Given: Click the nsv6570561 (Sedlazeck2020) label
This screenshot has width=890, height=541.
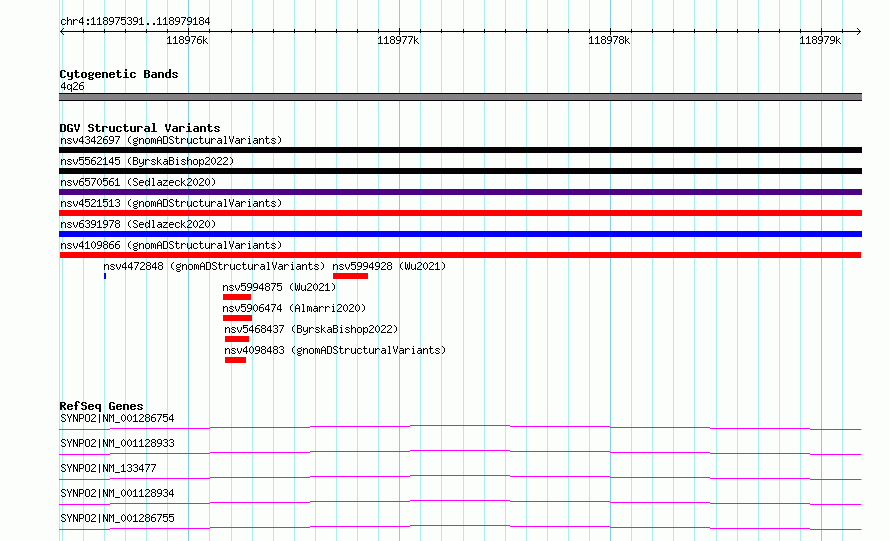Looking at the screenshot, I should 138,182.
